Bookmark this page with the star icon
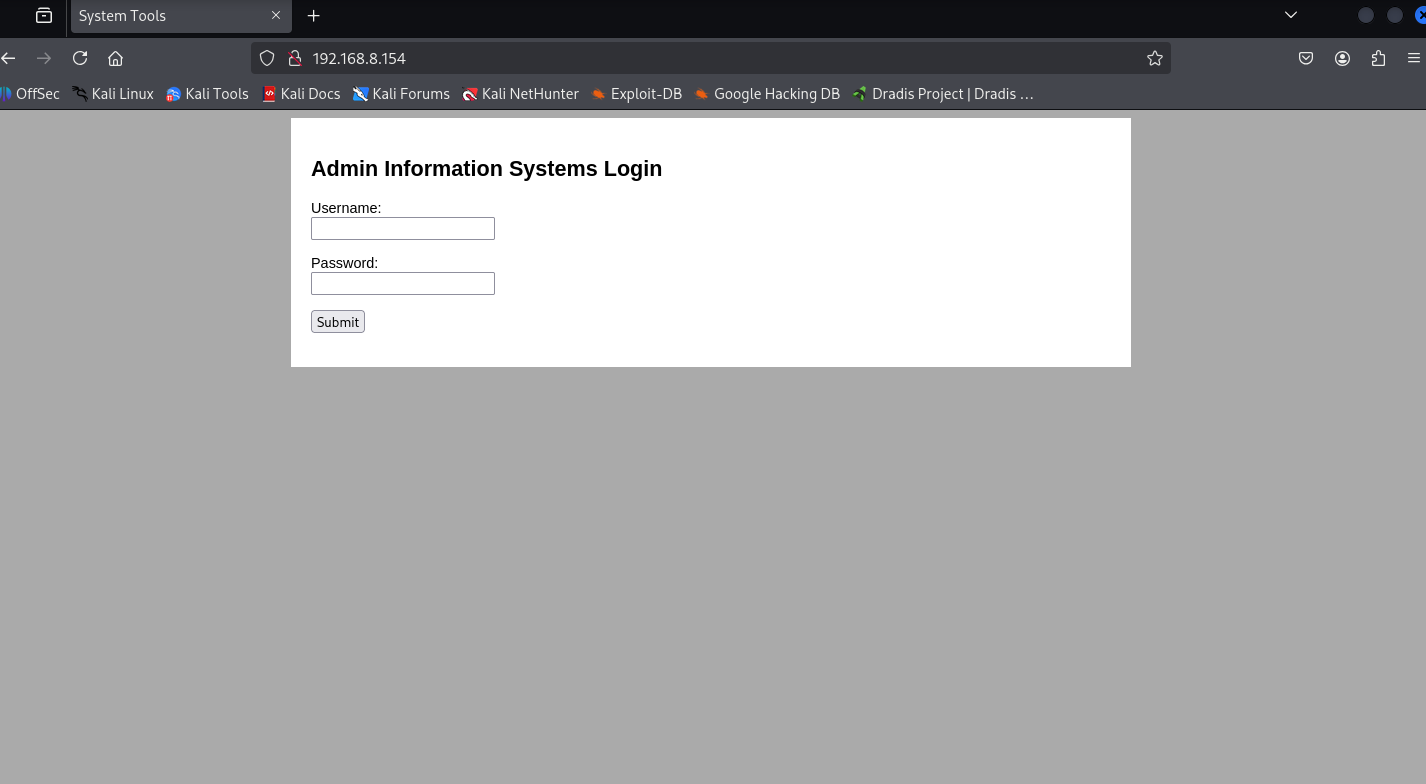The image size is (1426, 784). [x=1155, y=58]
